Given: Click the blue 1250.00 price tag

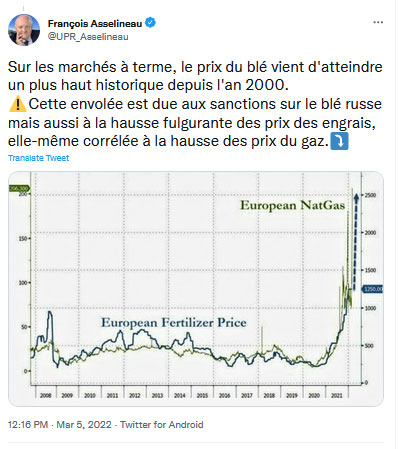Looking at the screenshot, I should 373,289.
